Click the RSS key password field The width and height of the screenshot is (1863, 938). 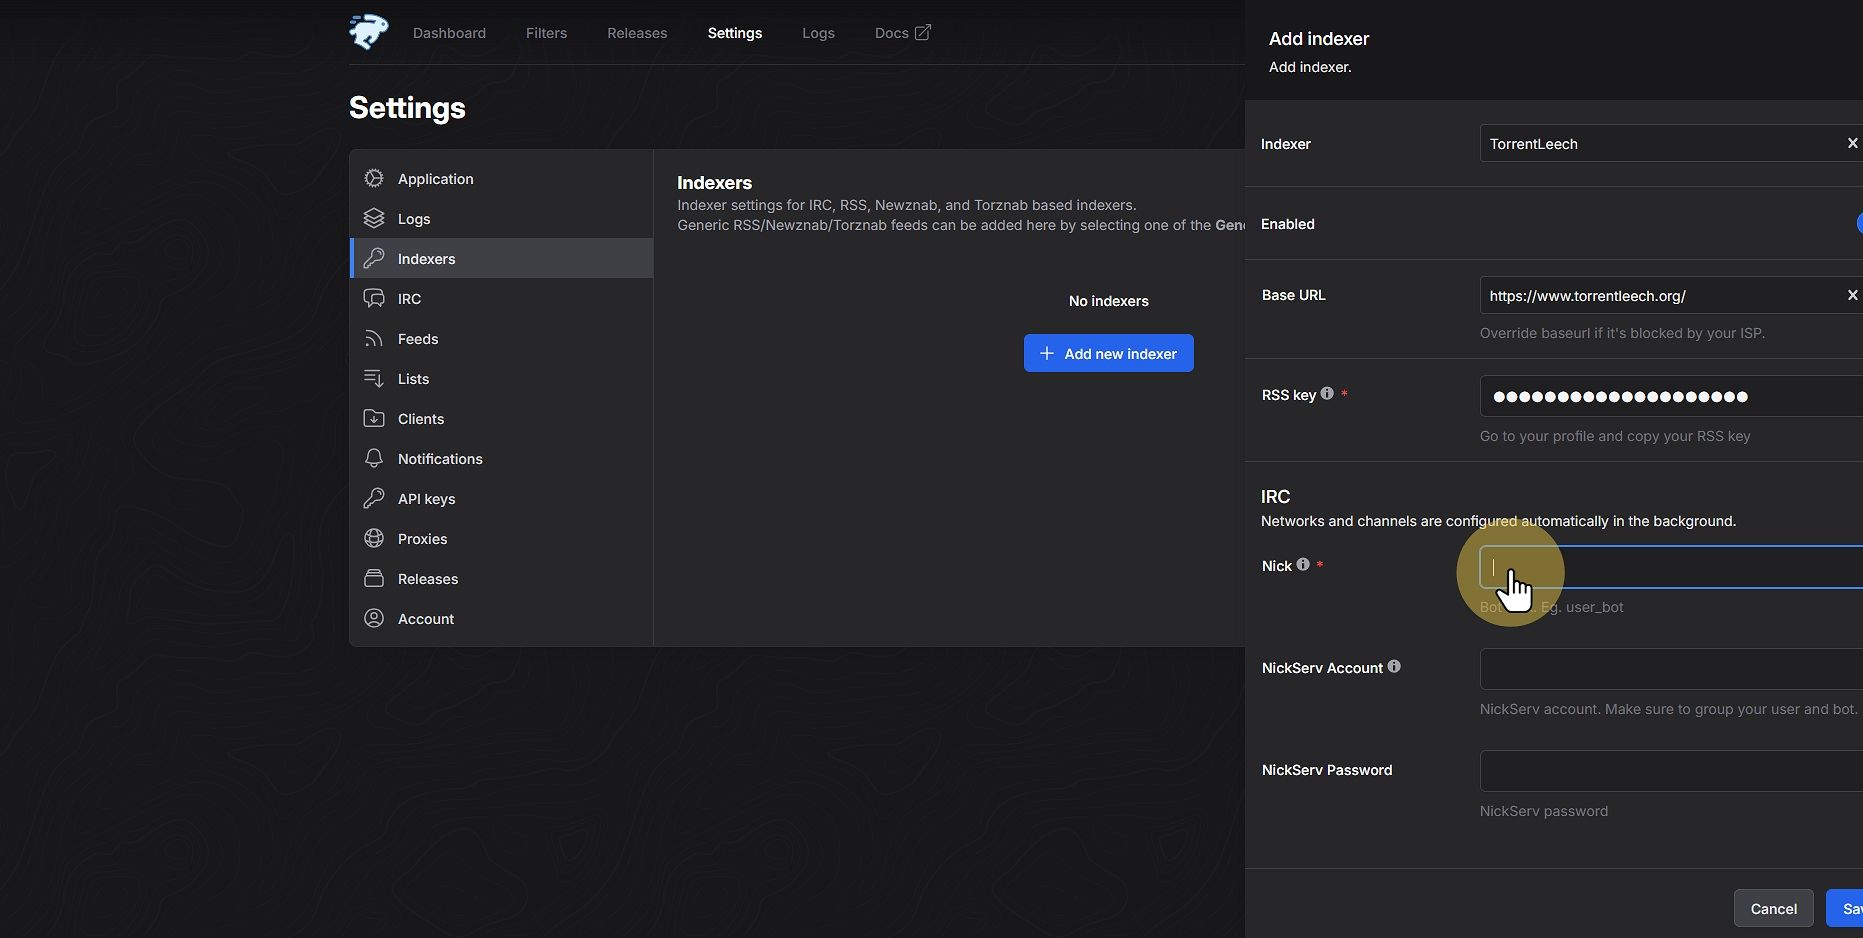(1671, 396)
